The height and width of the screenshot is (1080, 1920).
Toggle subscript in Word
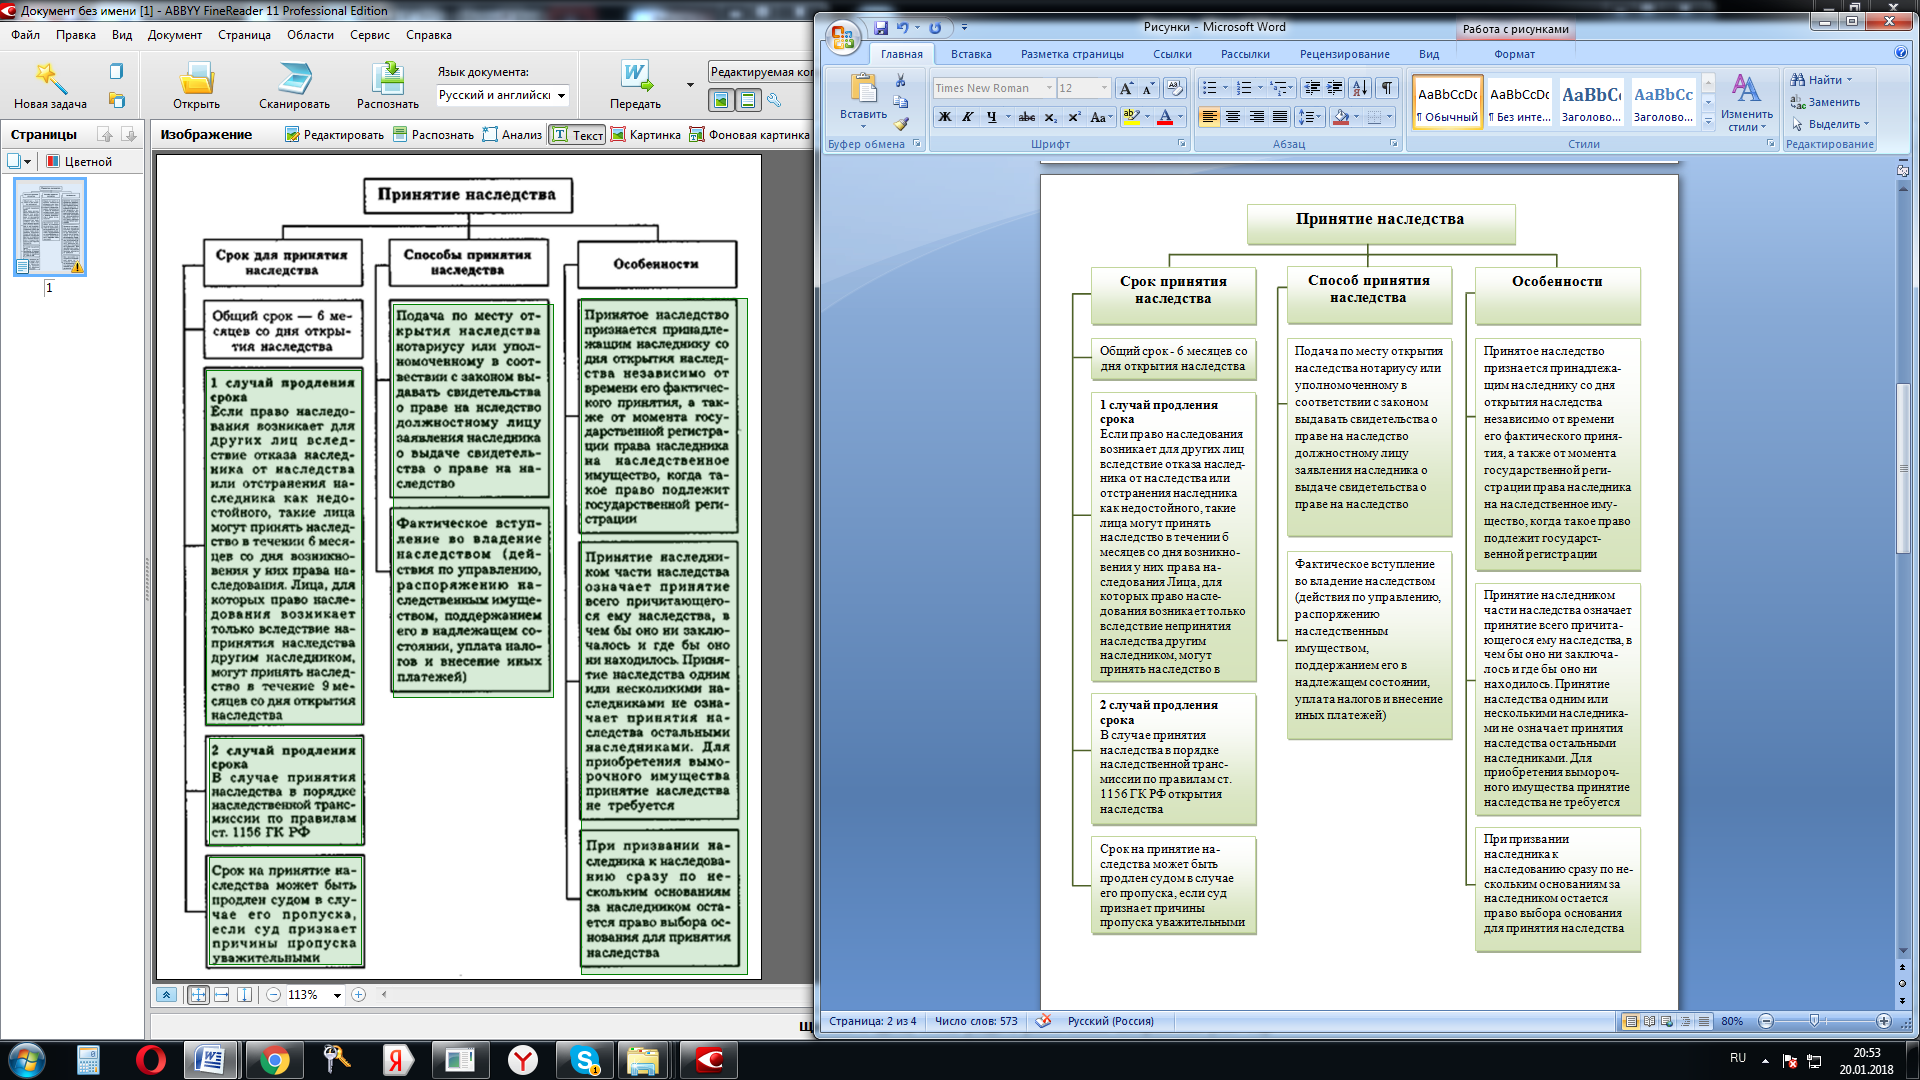pyautogui.click(x=1050, y=117)
